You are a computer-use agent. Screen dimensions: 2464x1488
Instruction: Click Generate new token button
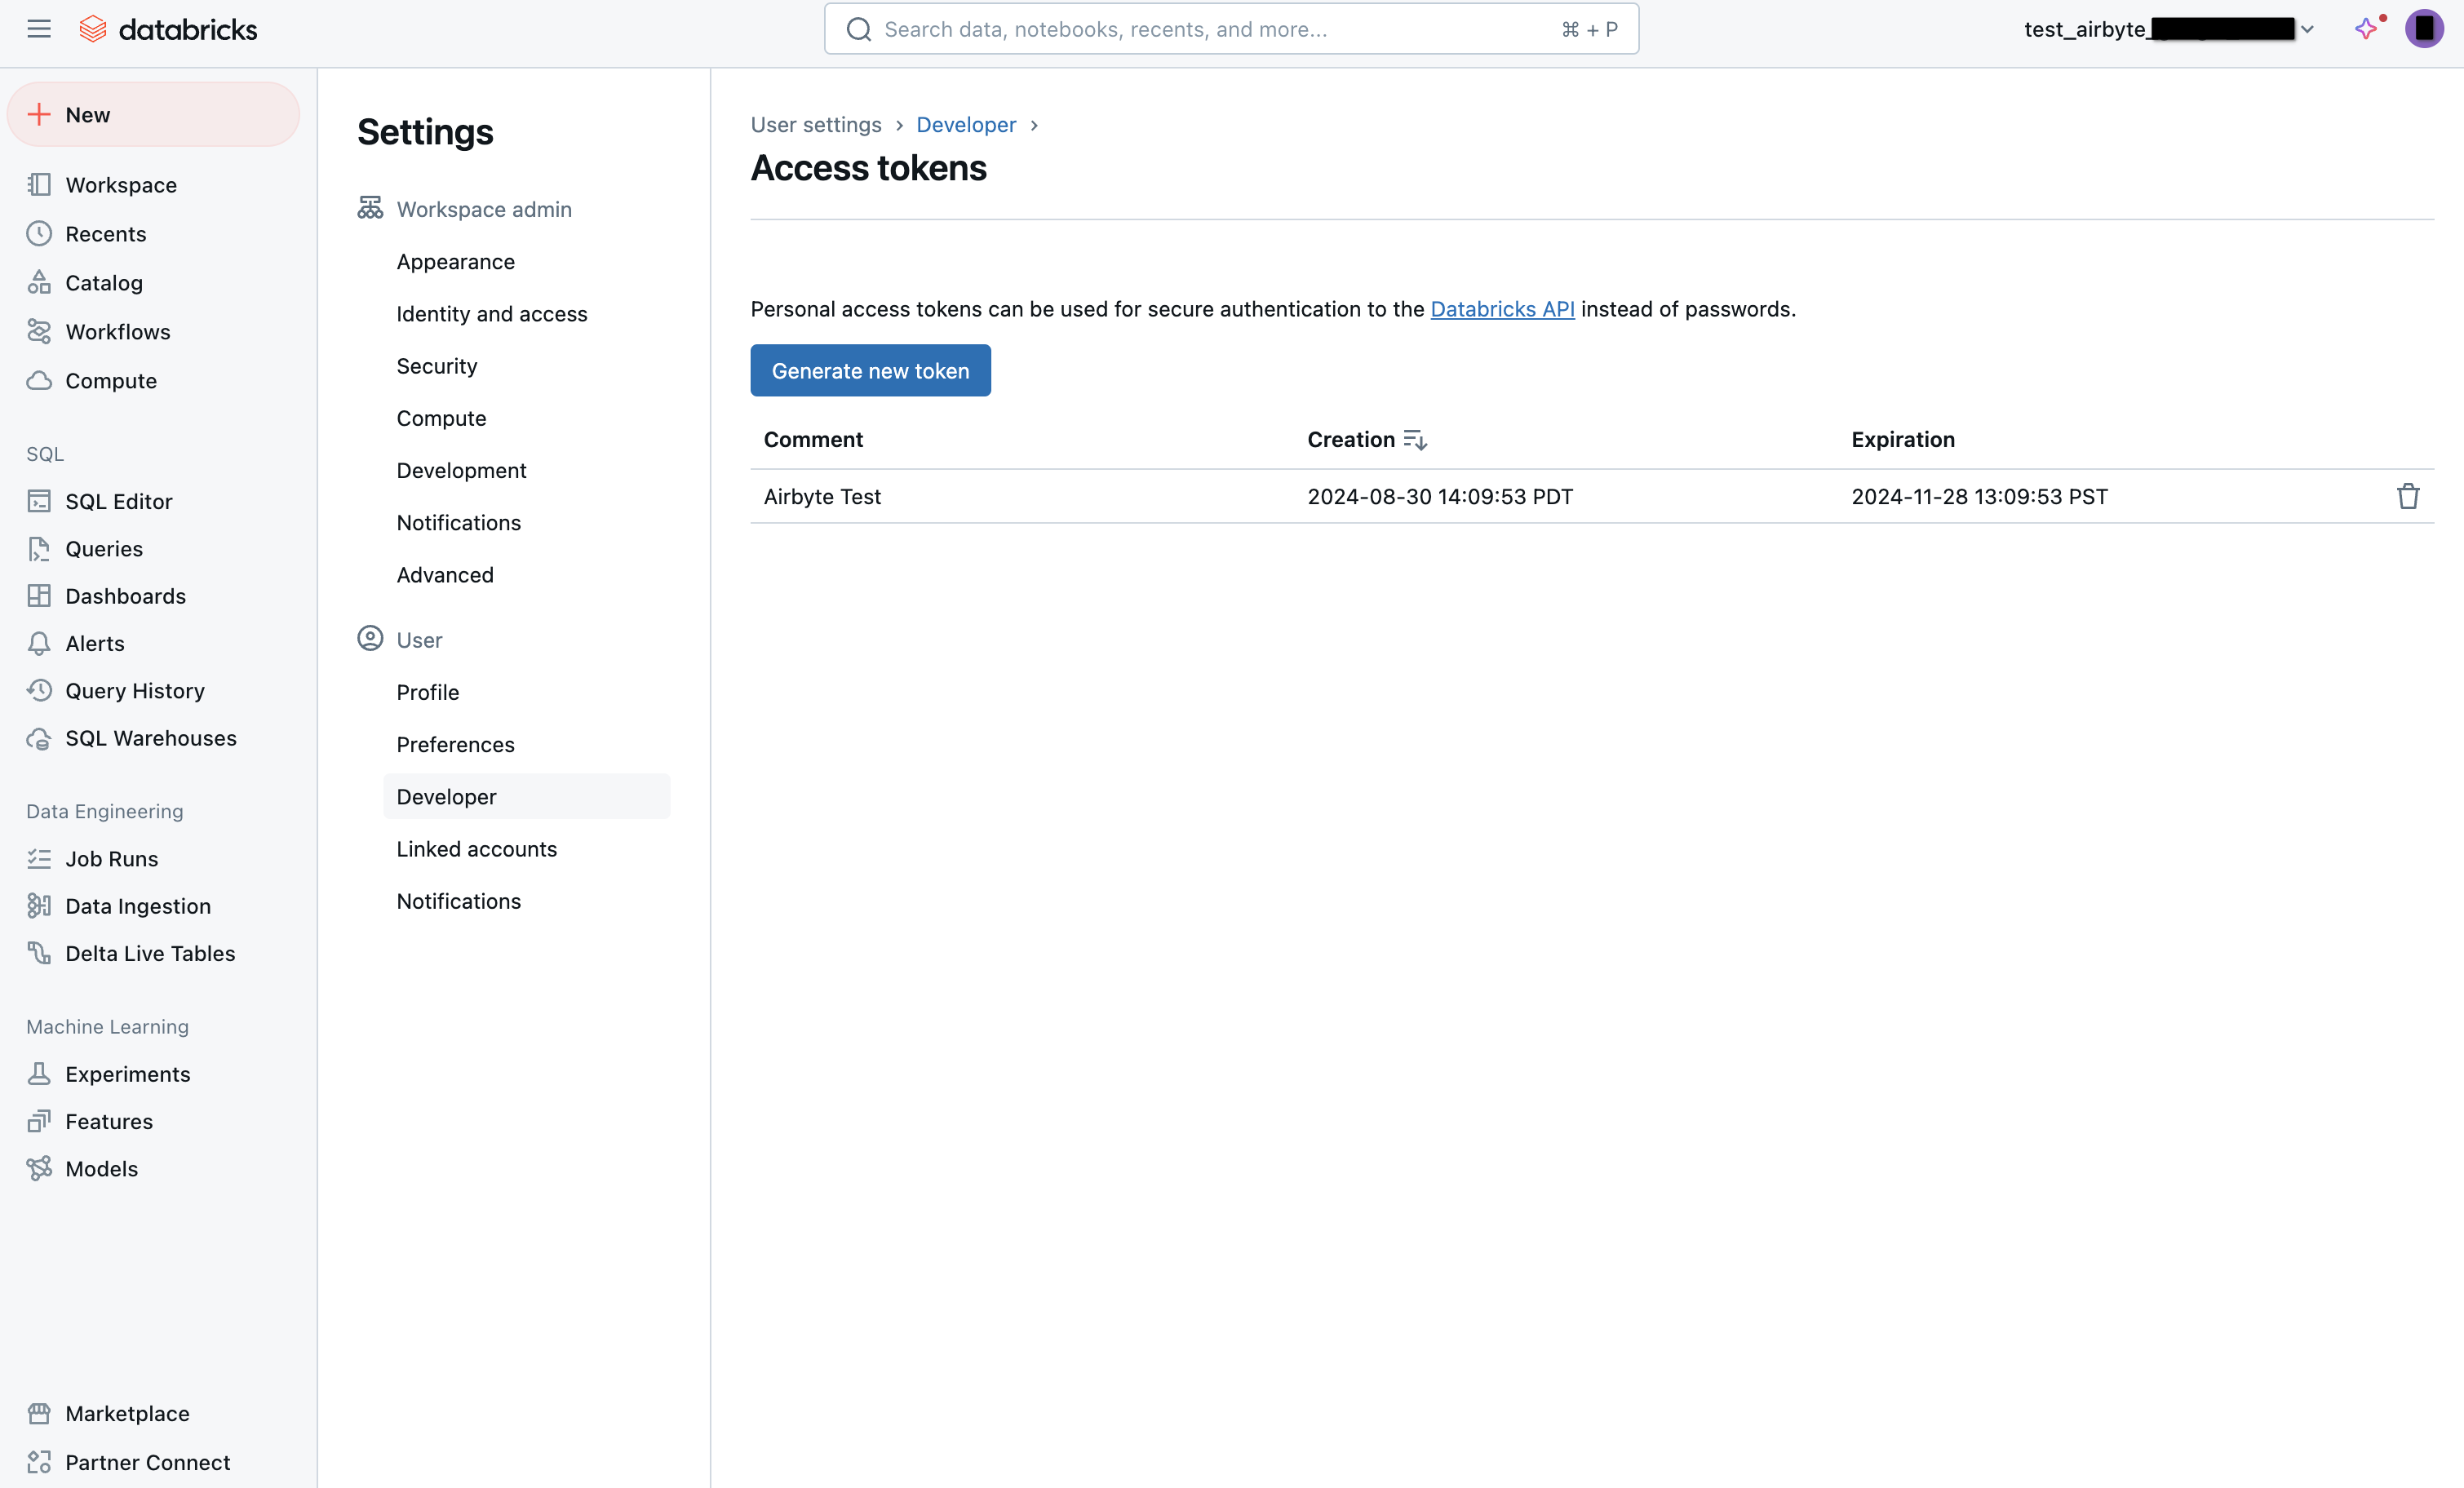(870, 371)
